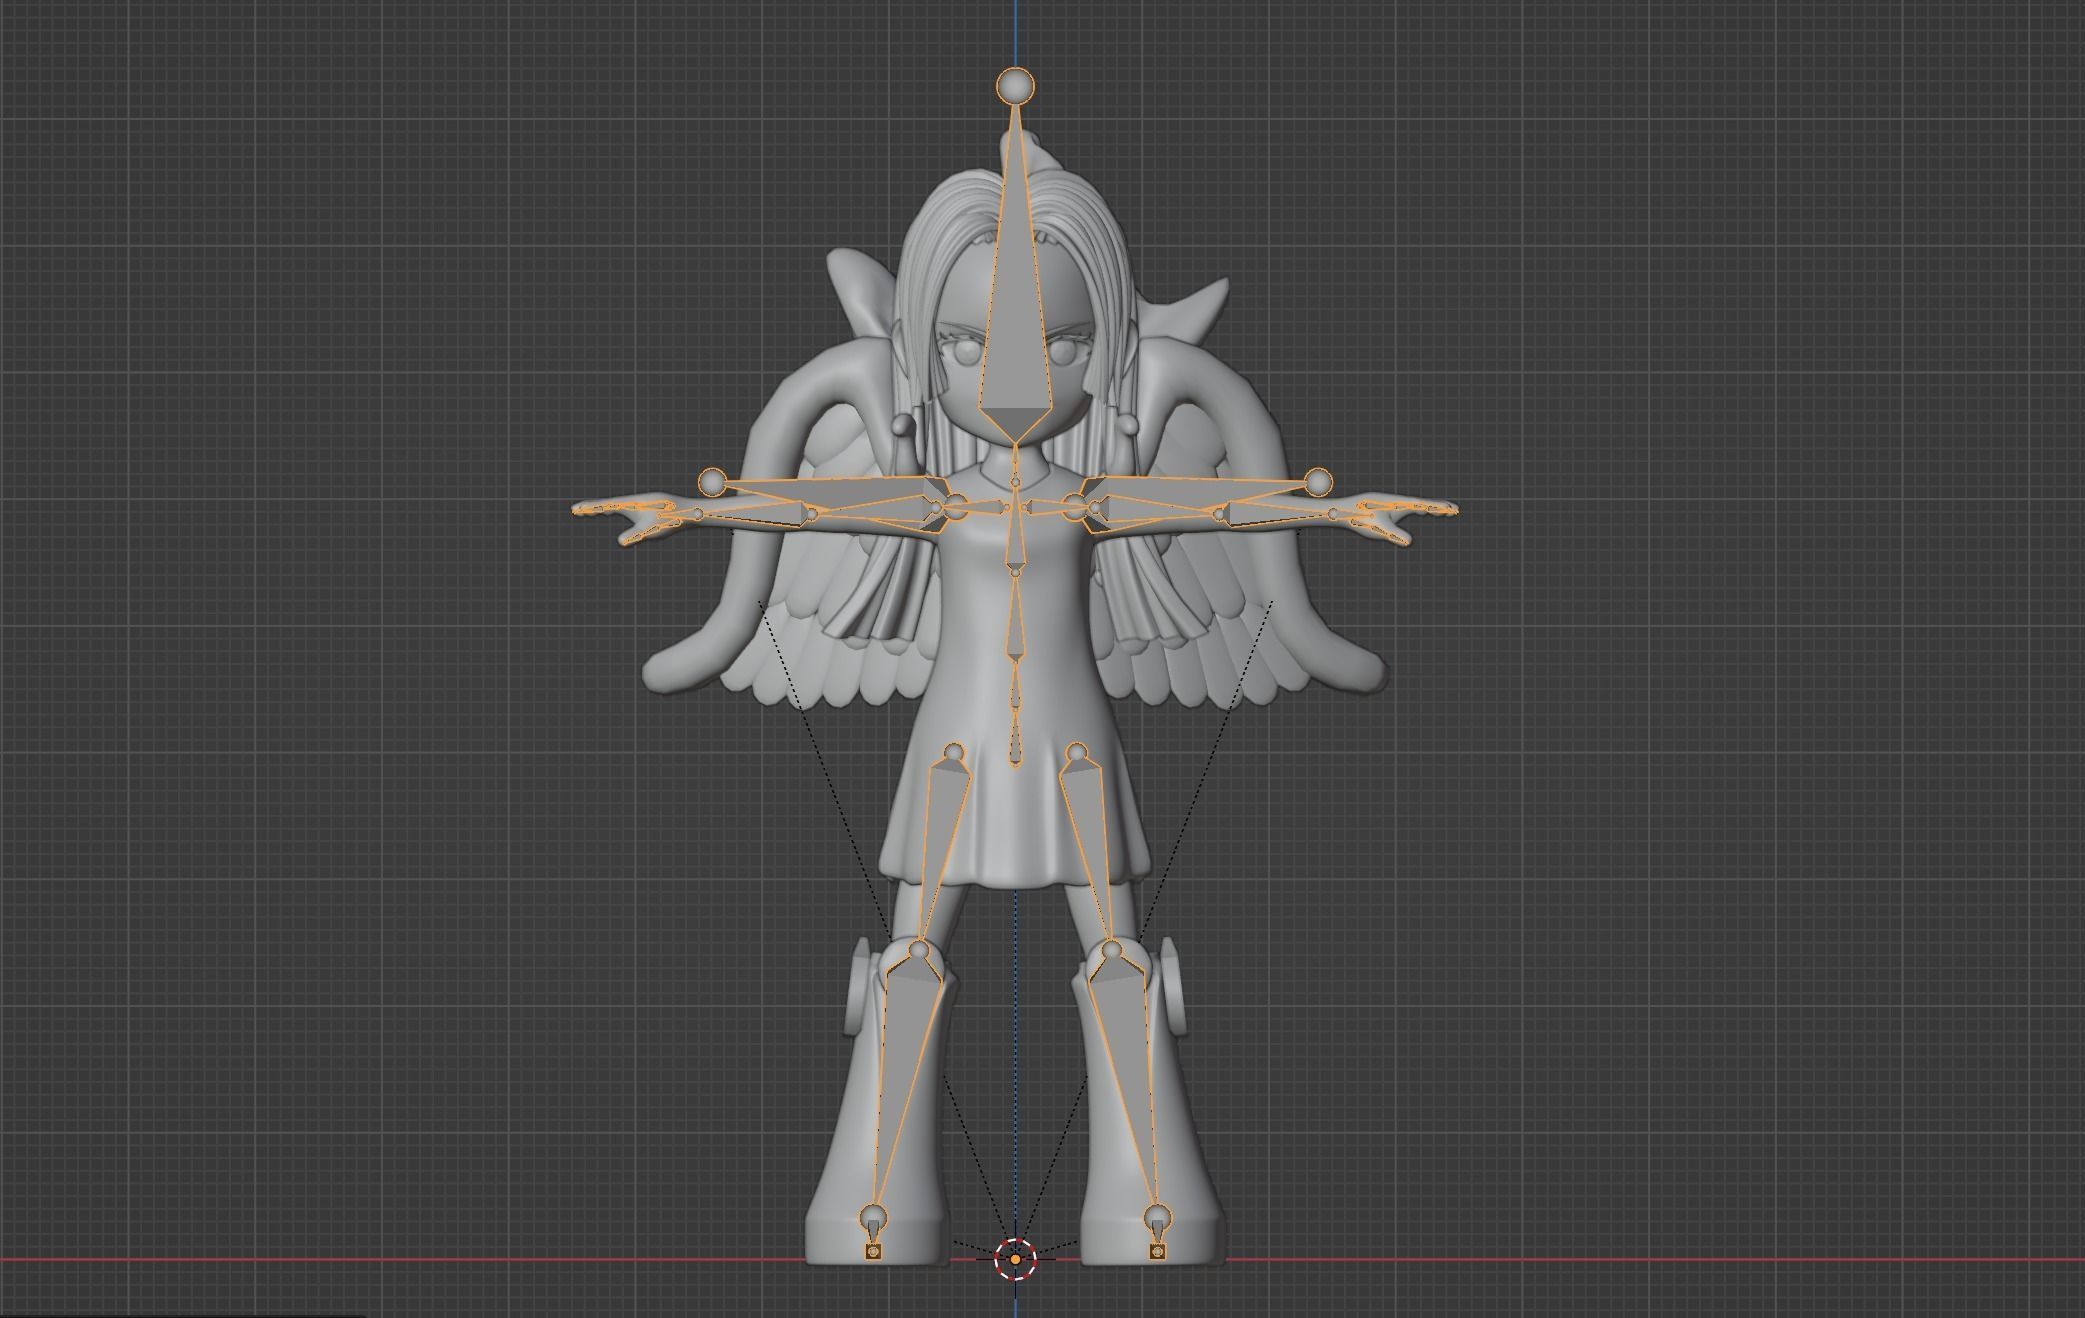Screen dimensions: 2085x1318
Task: Select the large head bone over the face
Action: [x=1016, y=330]
